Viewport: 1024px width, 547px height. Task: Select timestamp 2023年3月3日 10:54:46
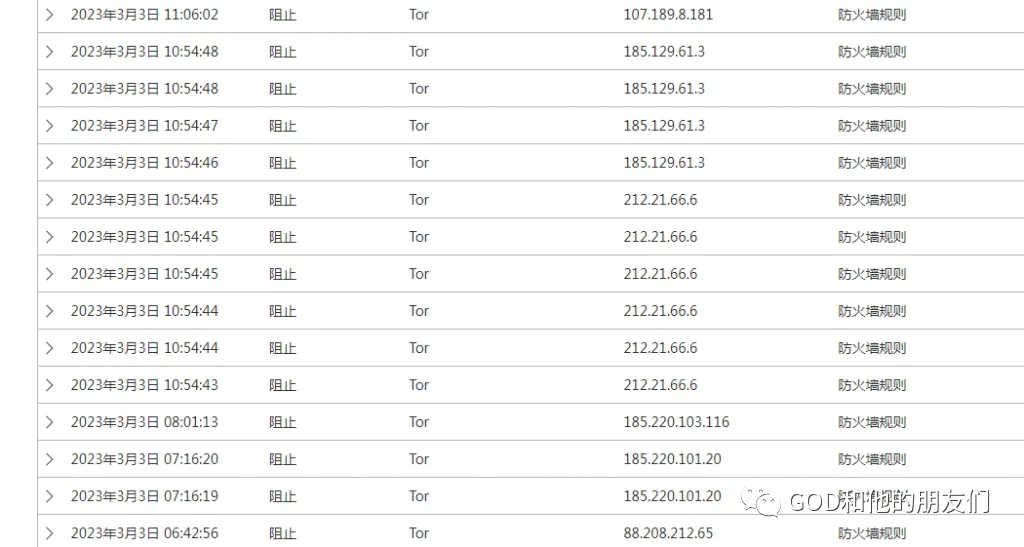pyautogui.click(x=144, y=163)
